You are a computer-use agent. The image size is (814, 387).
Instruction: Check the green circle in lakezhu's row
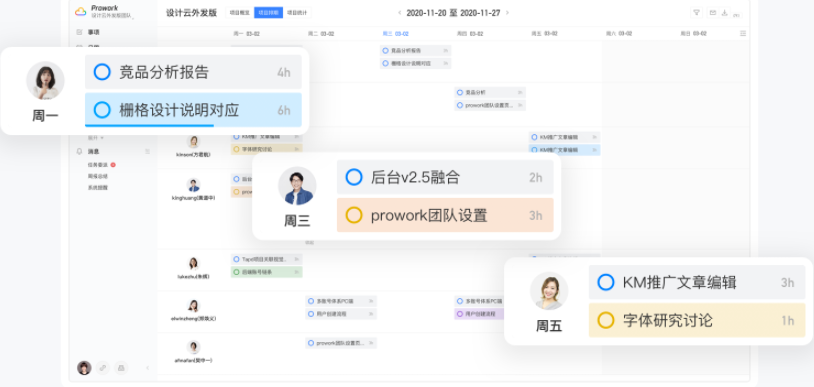[x=237, y=272]
